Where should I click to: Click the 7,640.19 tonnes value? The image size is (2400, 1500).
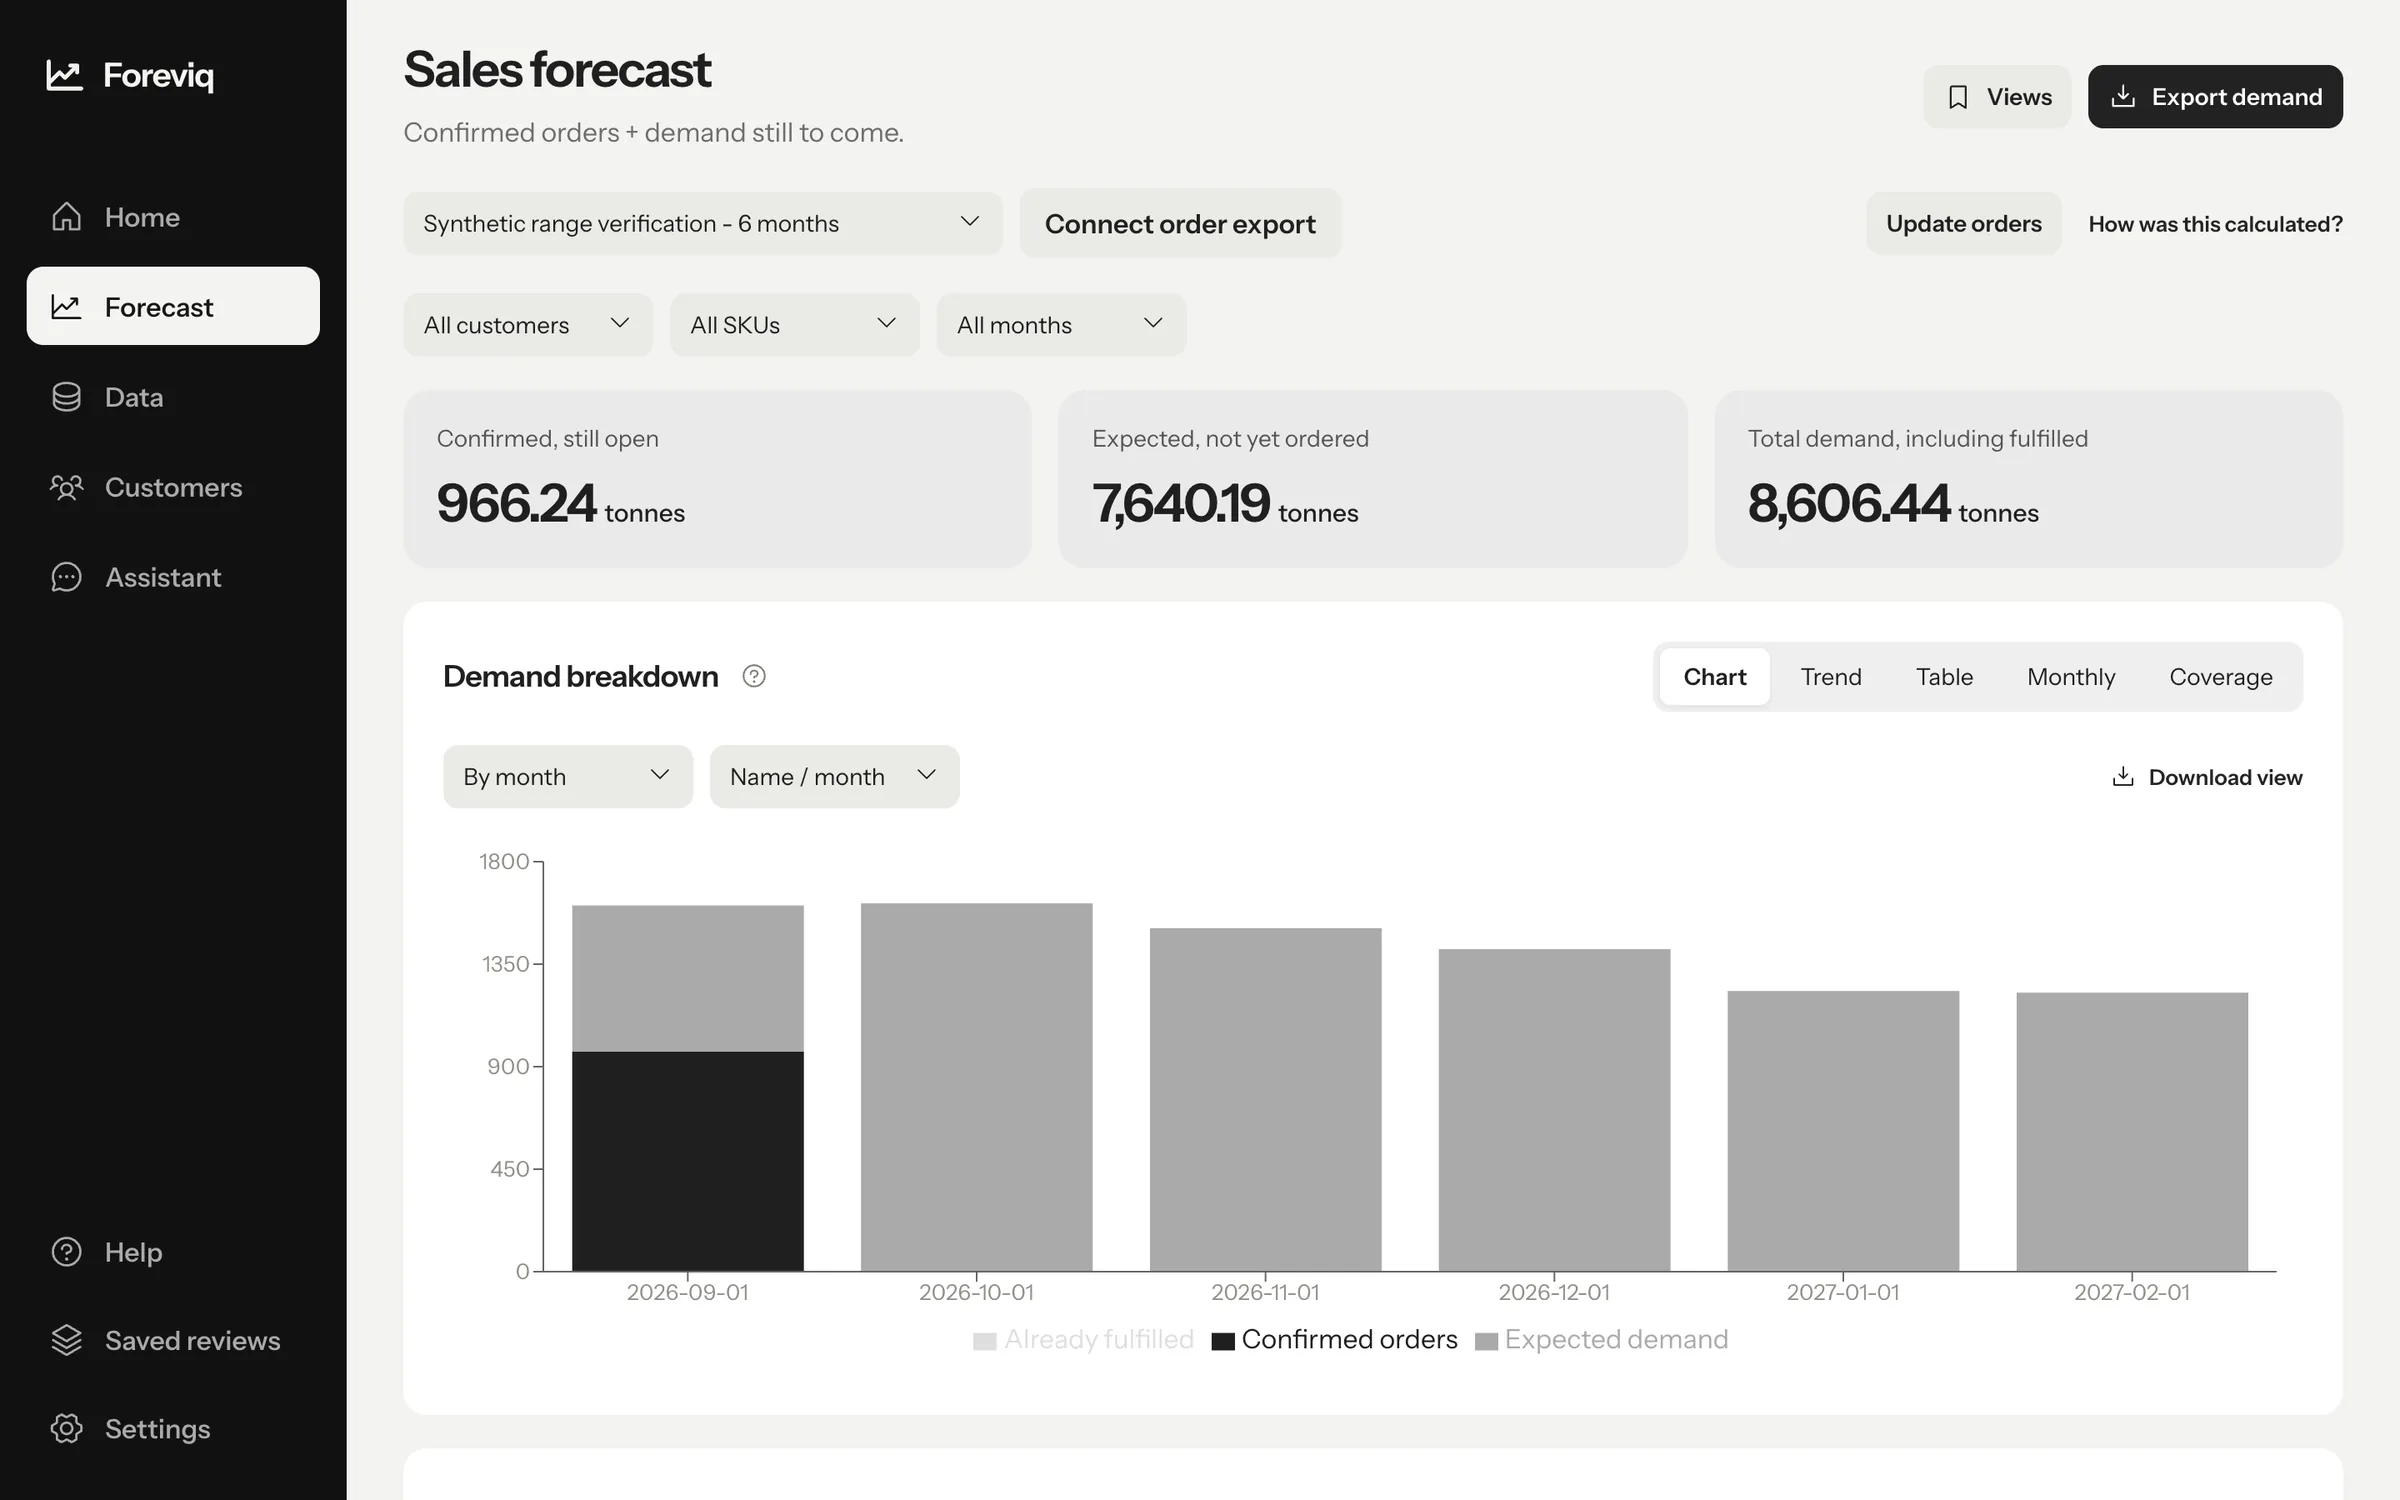coord(1225,503)
